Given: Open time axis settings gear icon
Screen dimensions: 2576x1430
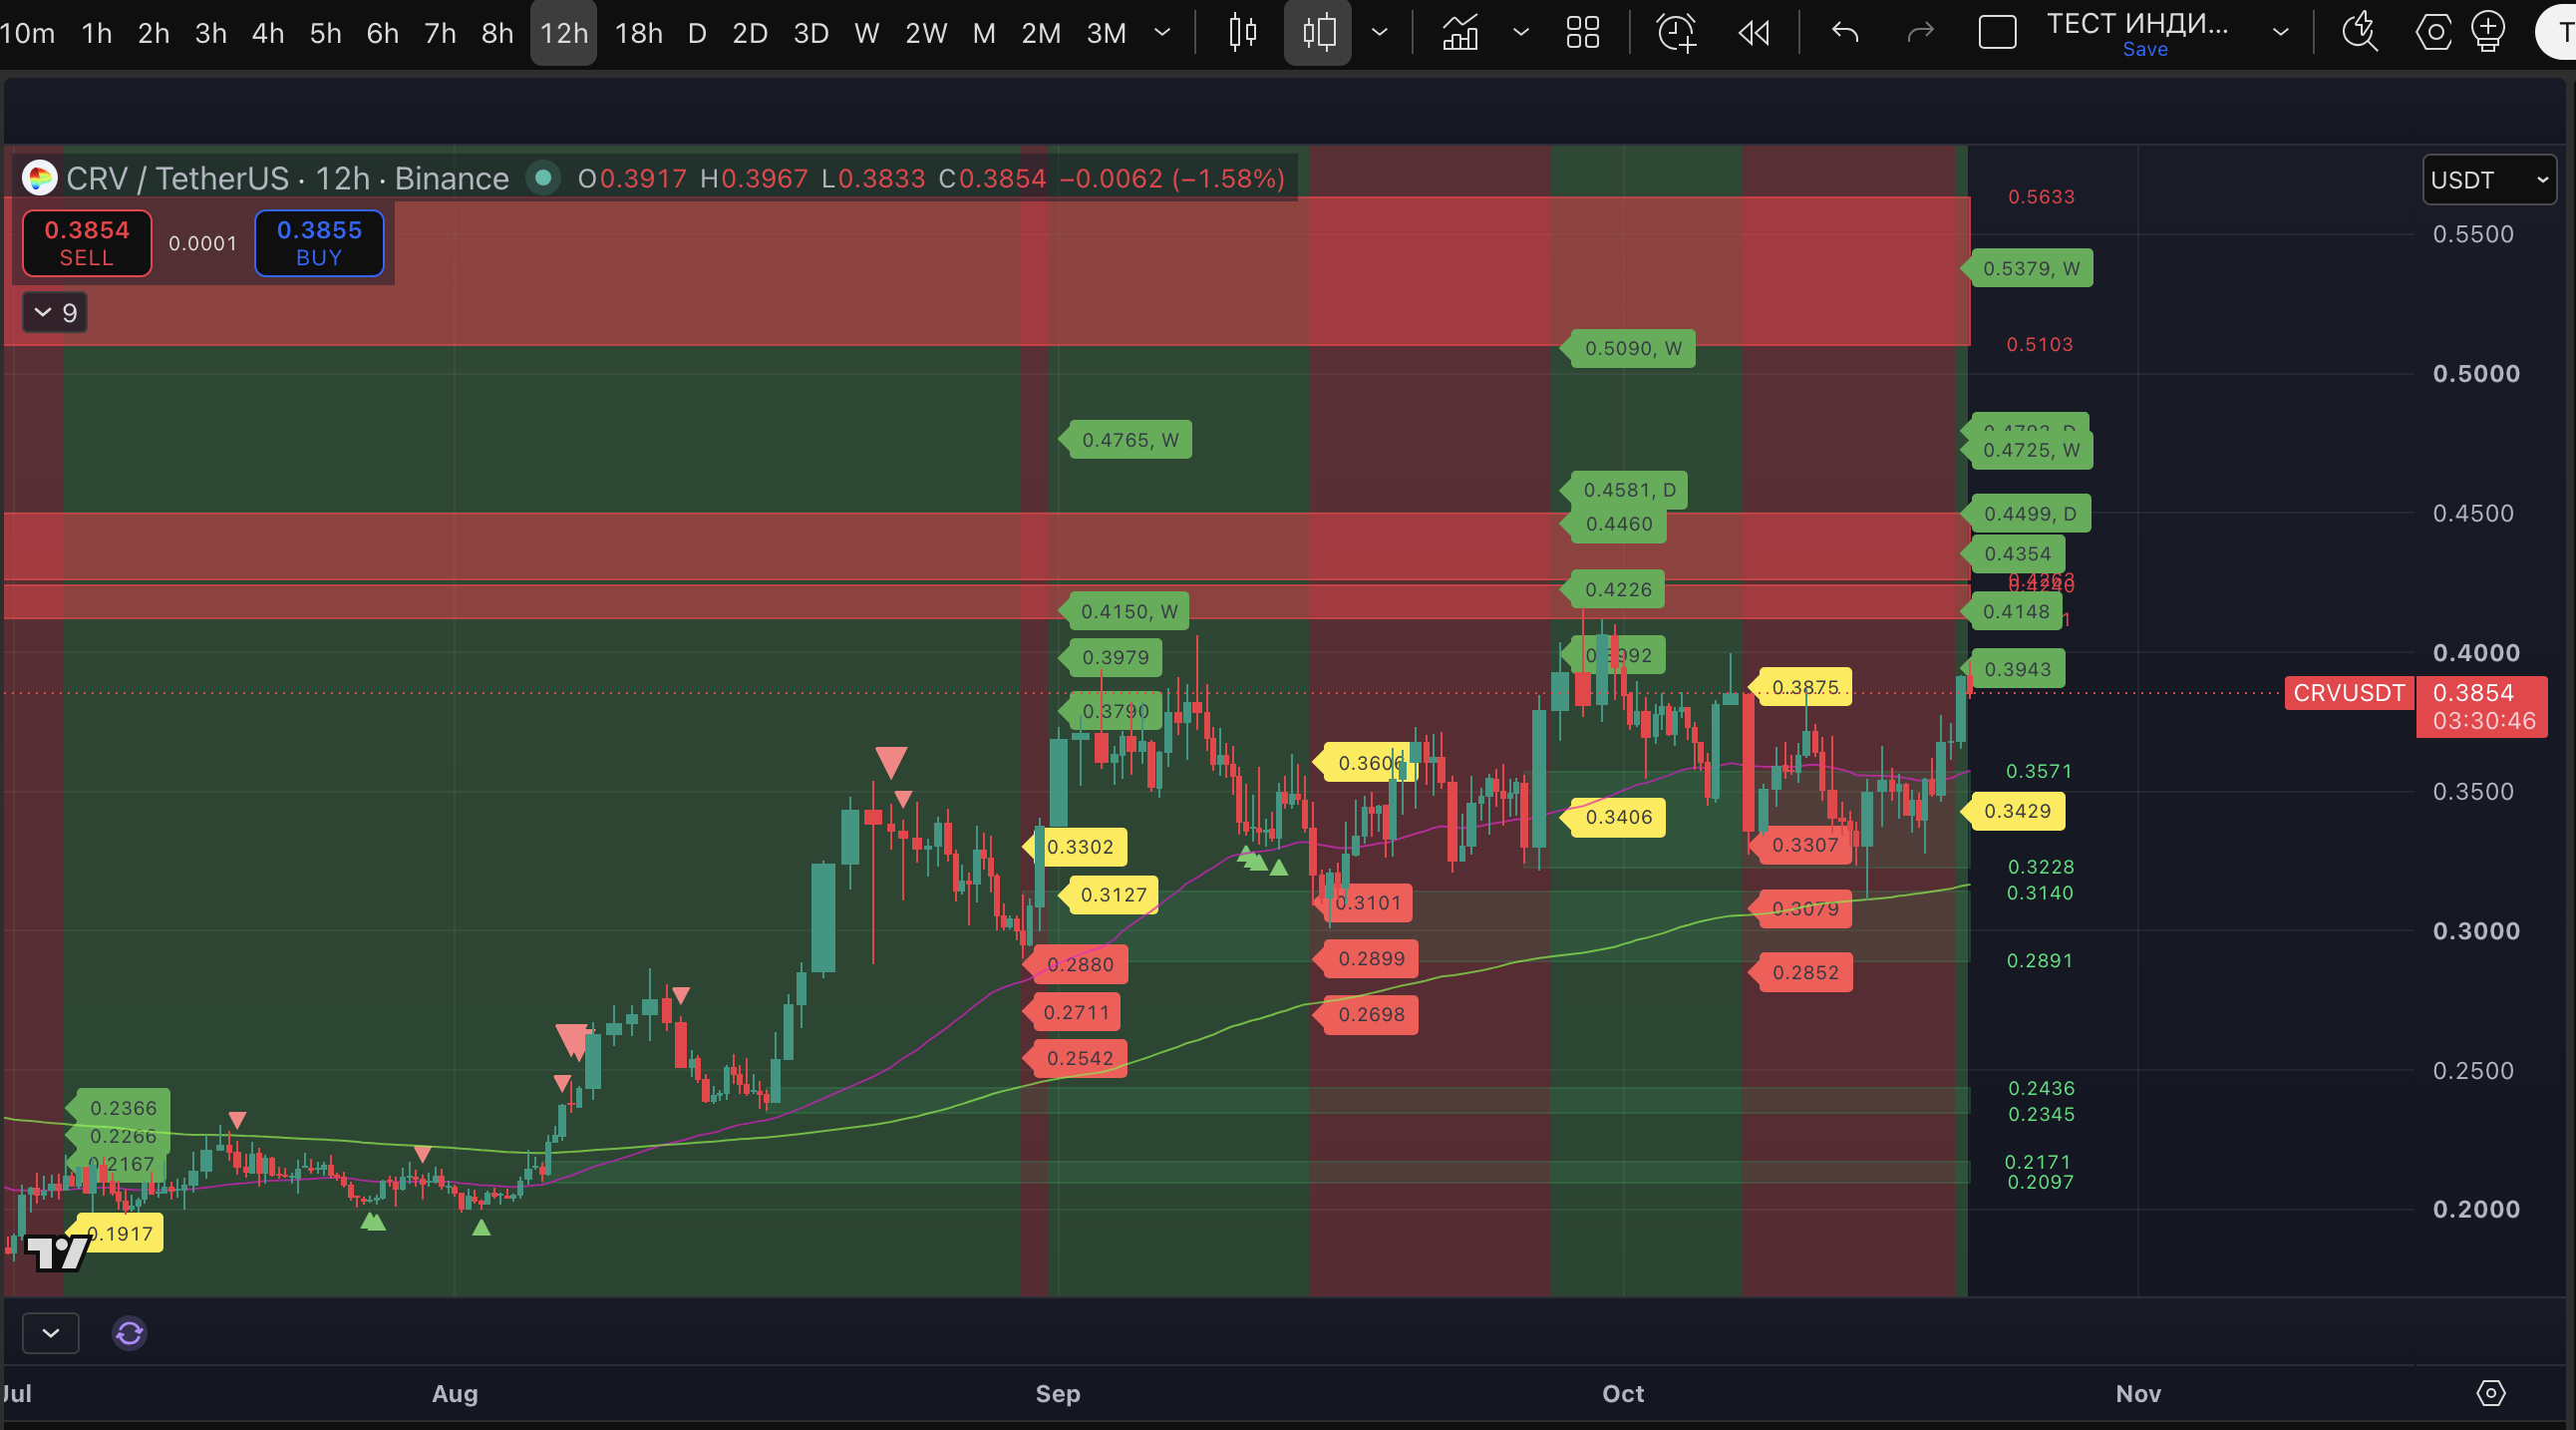Looking at the screenshot, I should (2491, 1393).
